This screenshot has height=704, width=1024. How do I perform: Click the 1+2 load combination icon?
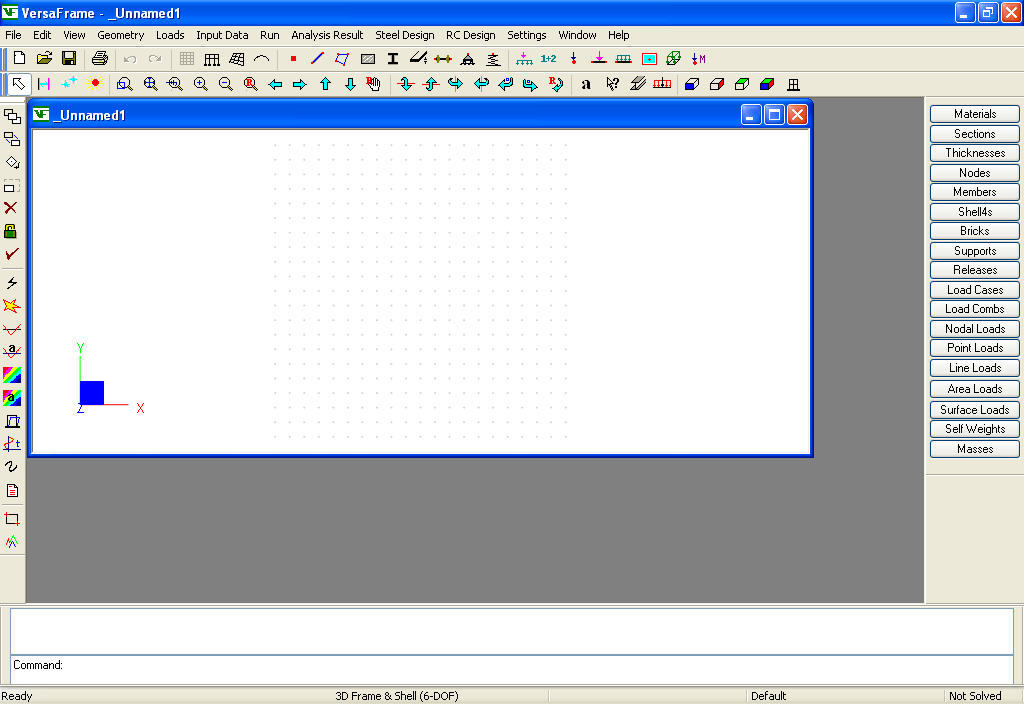[x=549, y=59]
